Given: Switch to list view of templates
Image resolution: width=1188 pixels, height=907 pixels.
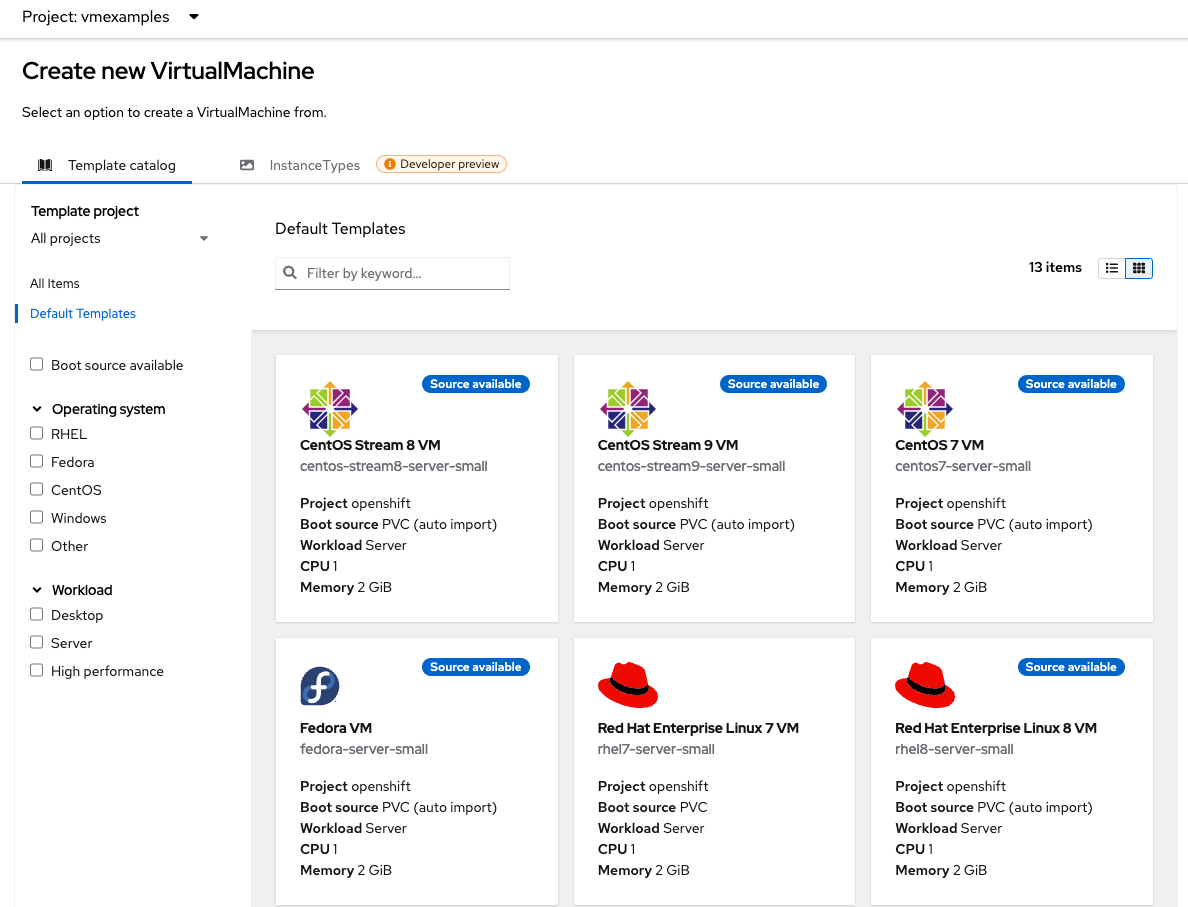Looking at the screenshot, I should (x=1112, y=268).
